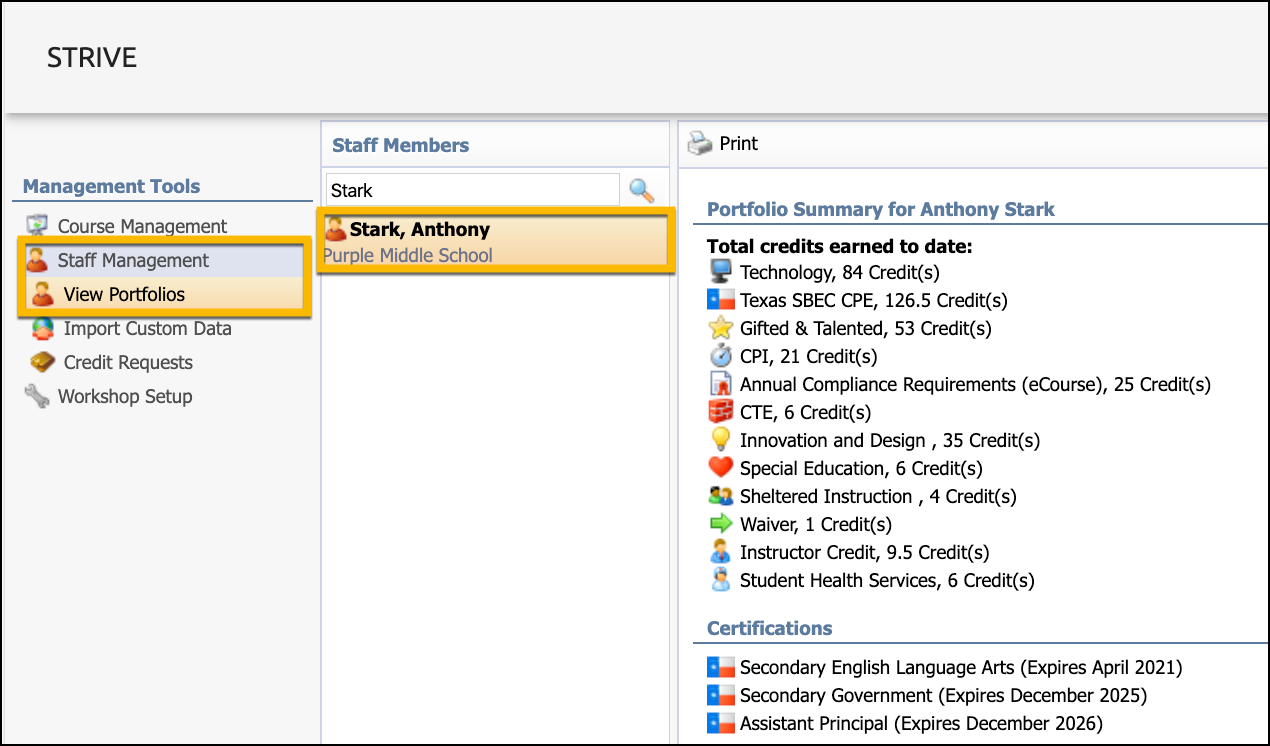Open Staff Management
1270x746 pixels.
coord(133,260)
